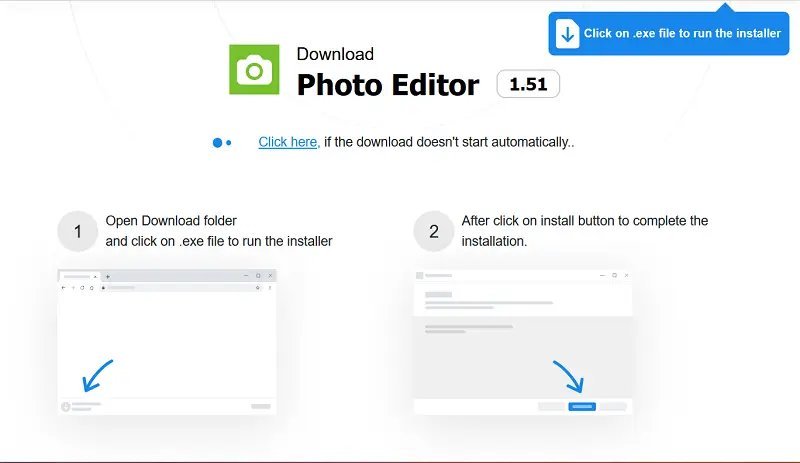Click the bookmark star in browser illustration
The width and height of the screenshot is (800, 463).
click(258, 287)
